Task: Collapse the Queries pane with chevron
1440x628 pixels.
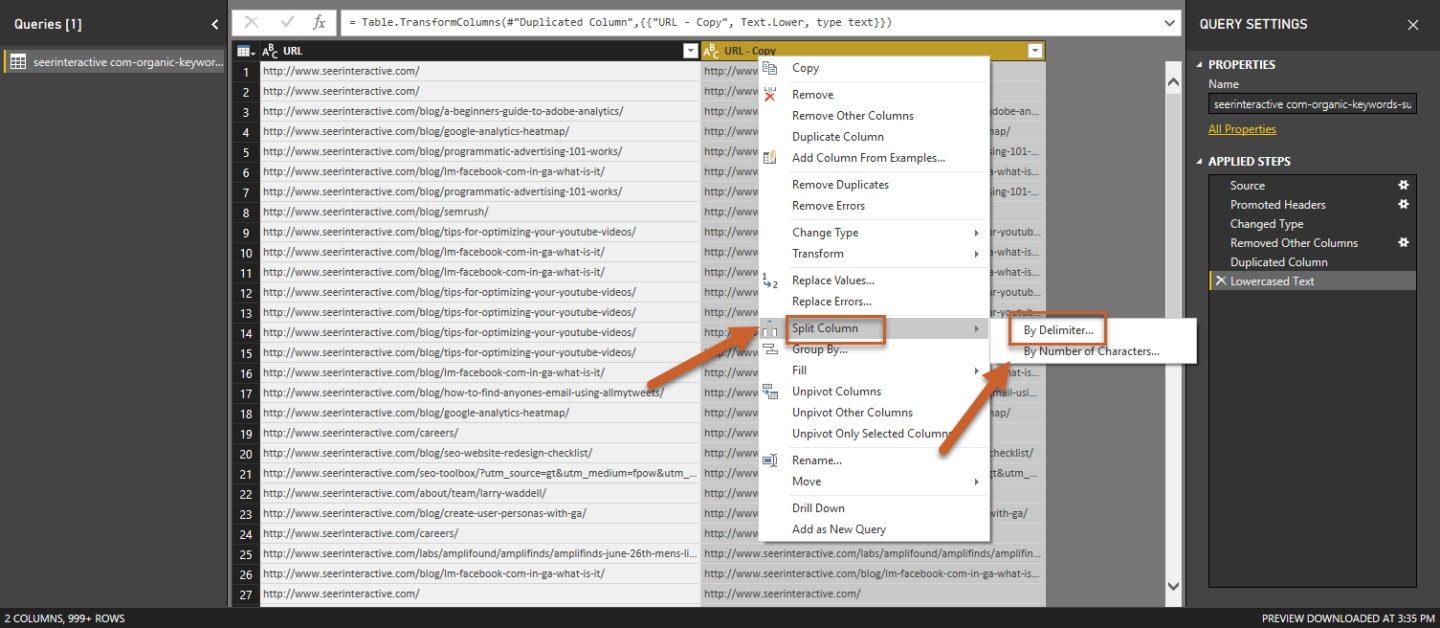Action: click(x=215, y=24)
